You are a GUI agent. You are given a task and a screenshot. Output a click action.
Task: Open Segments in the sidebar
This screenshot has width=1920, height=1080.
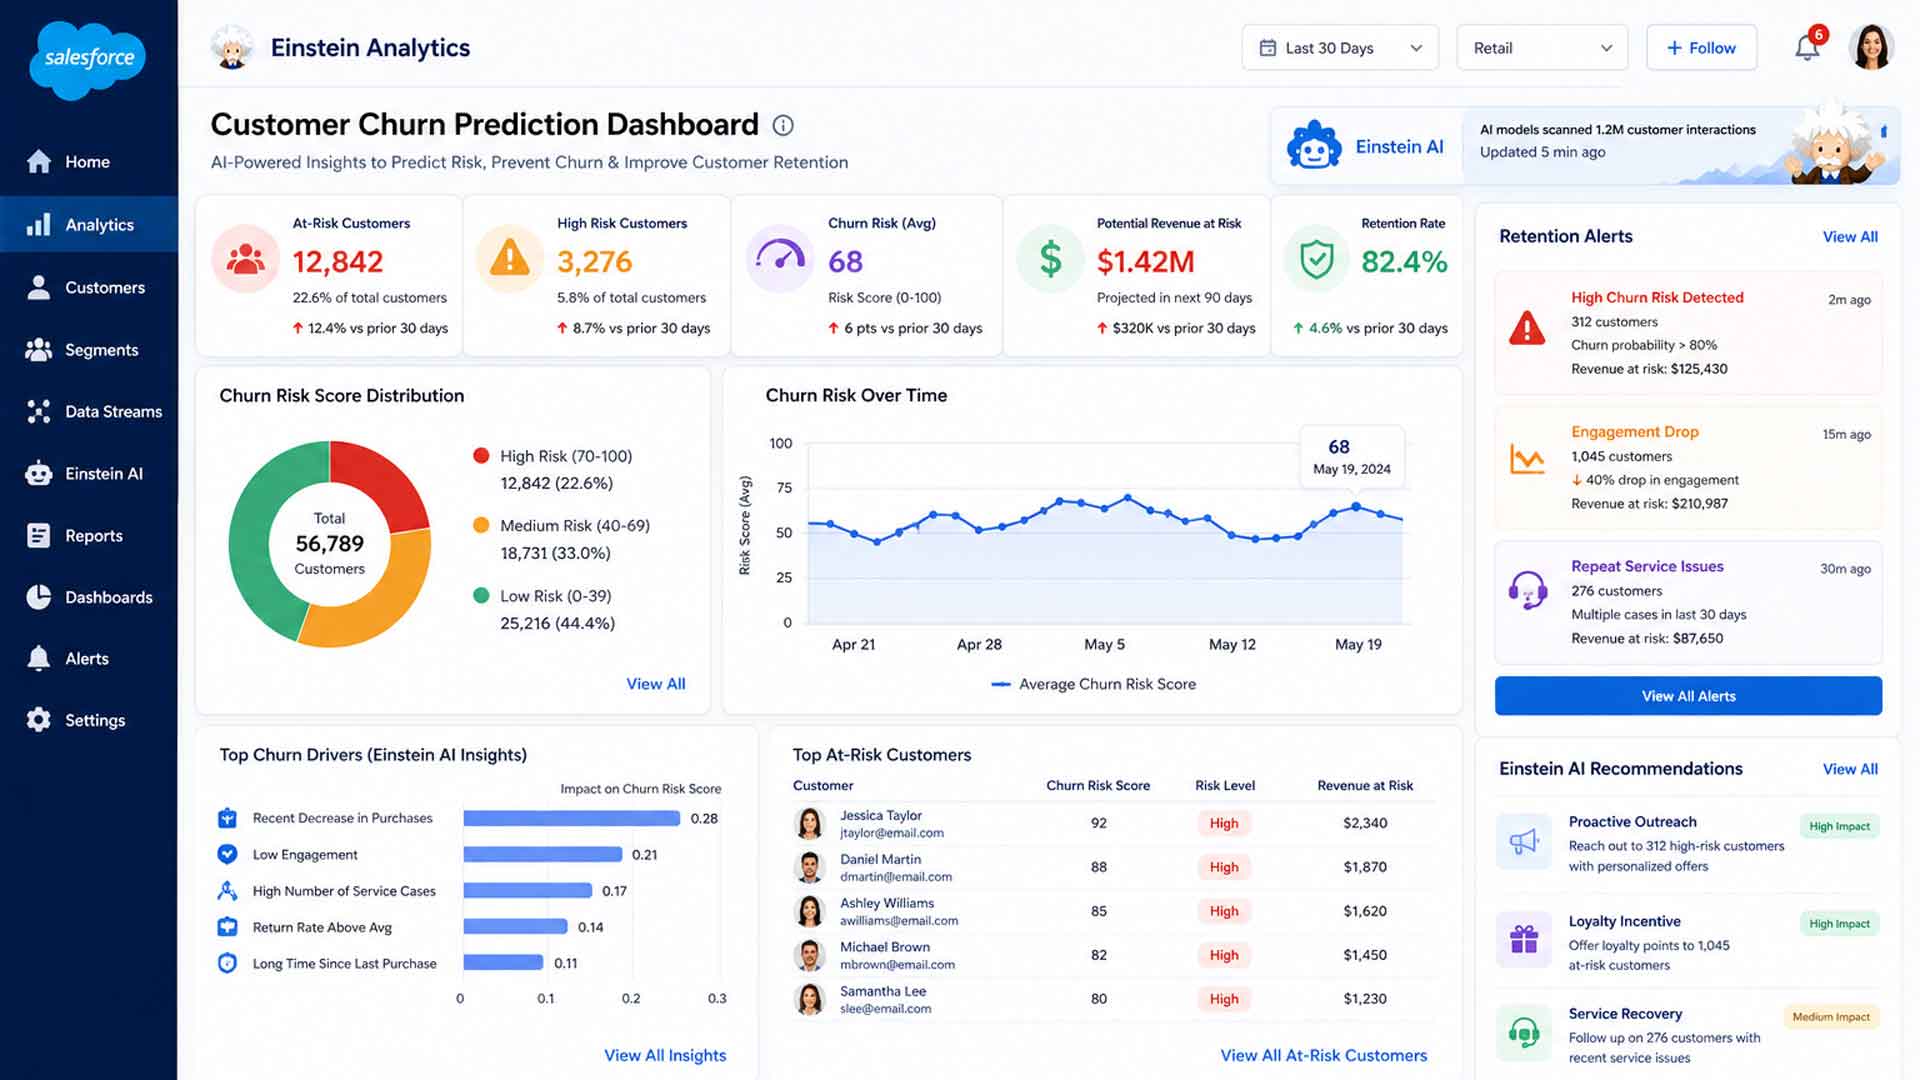89,350
